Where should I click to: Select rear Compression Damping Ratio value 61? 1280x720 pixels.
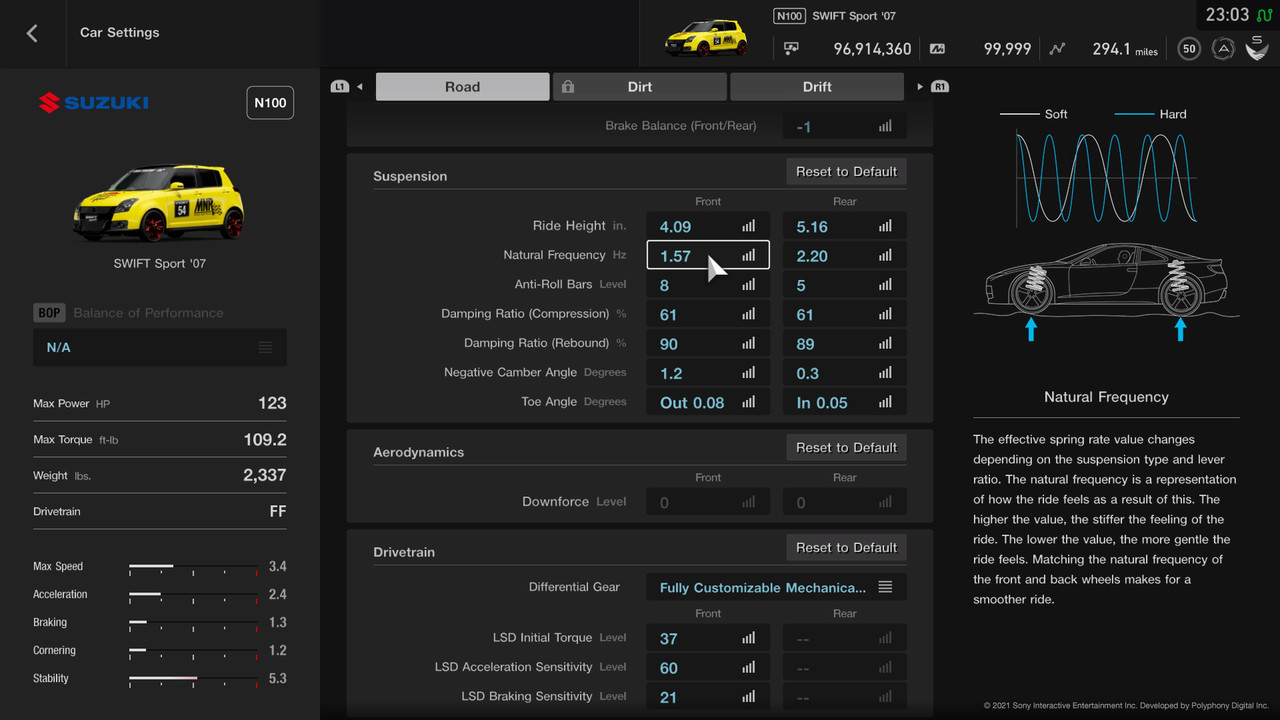pyautogui.click(x=845, y=314)
